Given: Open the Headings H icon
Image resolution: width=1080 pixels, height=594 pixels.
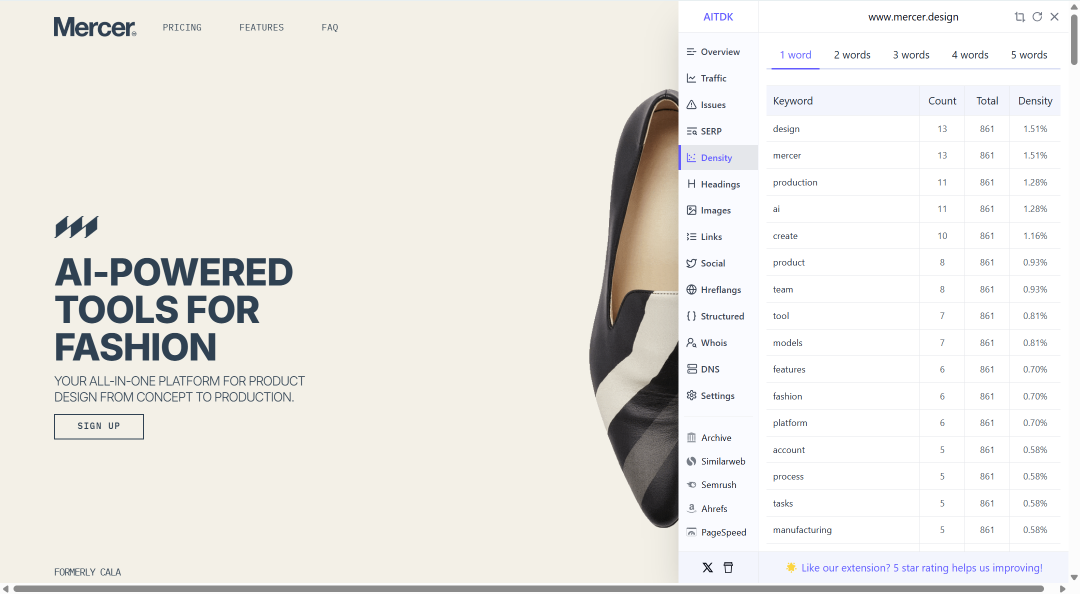Looking at the screenshot, I should [692, 184].
